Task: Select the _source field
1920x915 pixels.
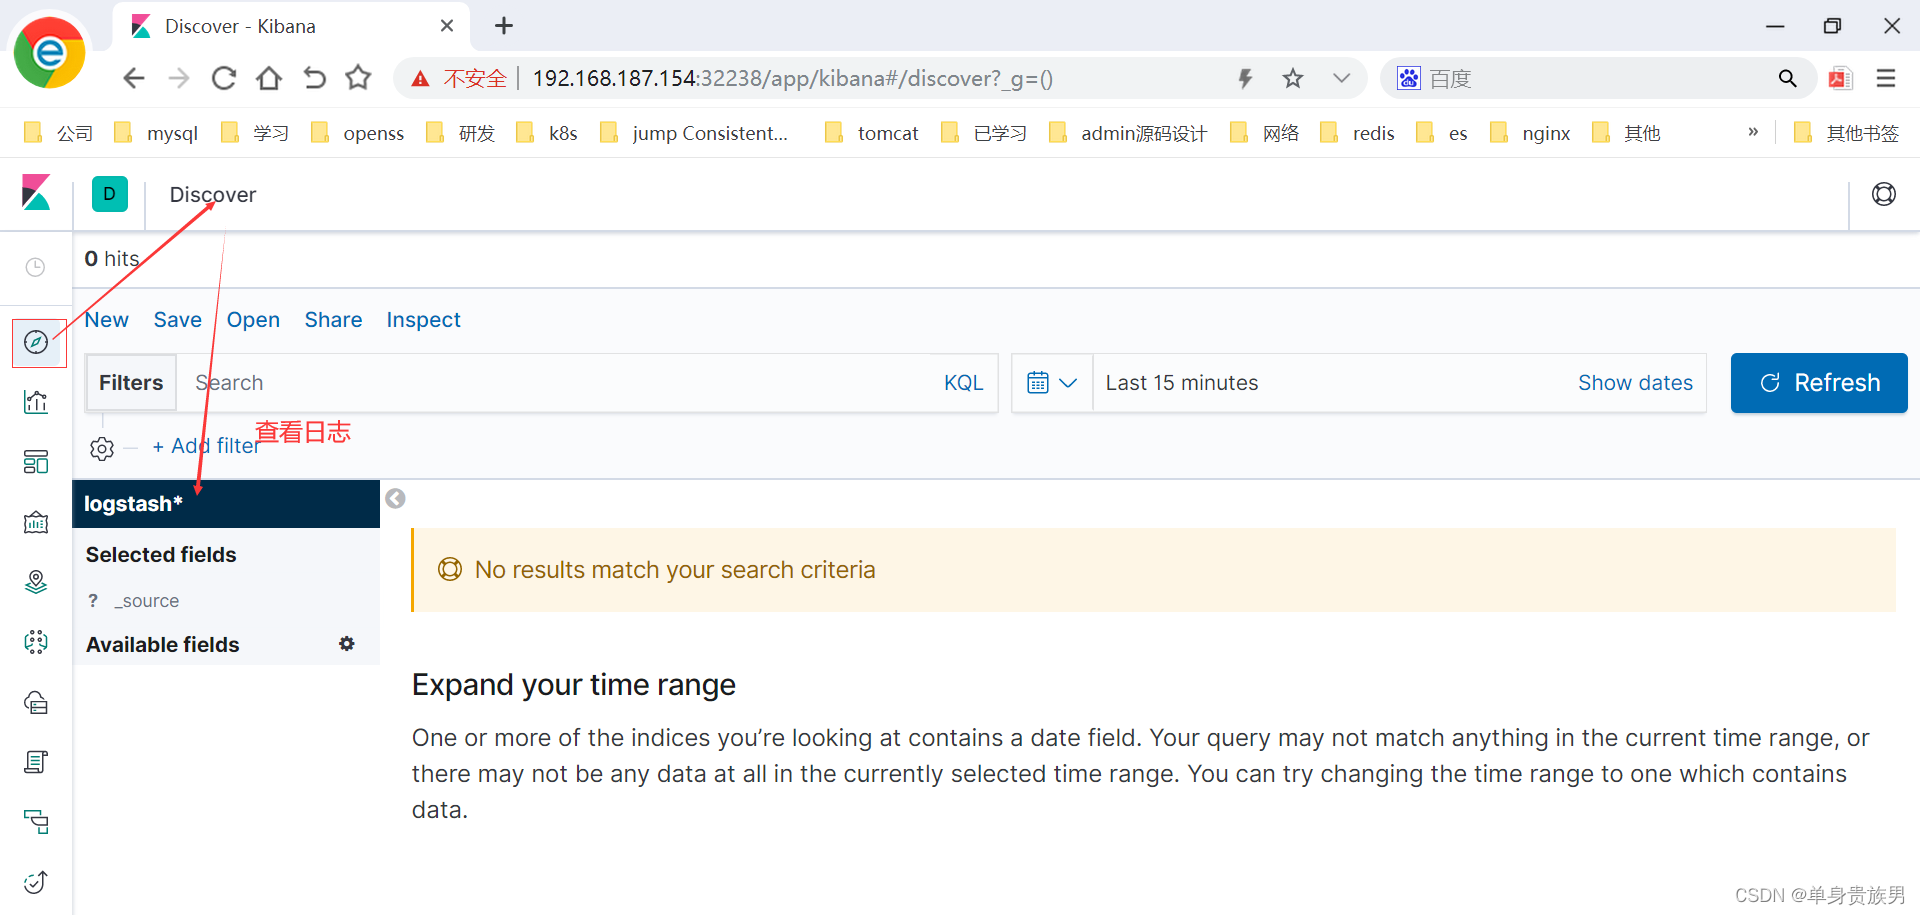Action: 147,601
